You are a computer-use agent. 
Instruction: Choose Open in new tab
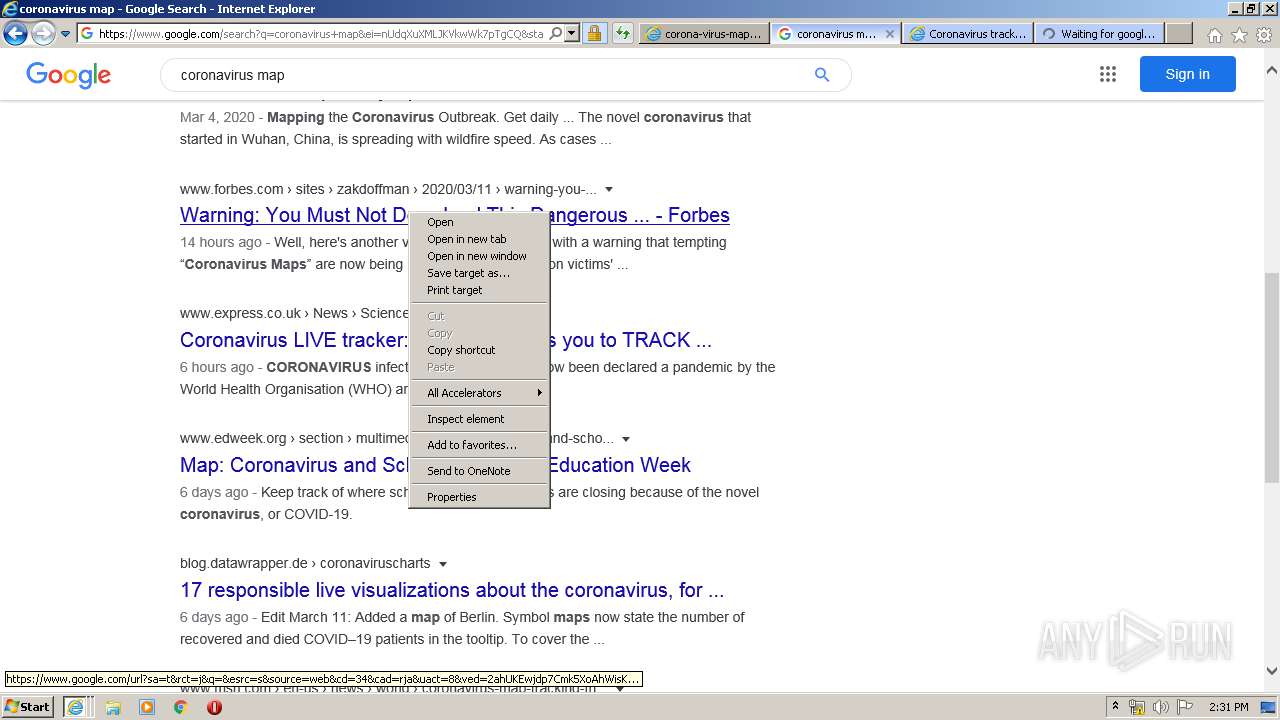[480, 239]
